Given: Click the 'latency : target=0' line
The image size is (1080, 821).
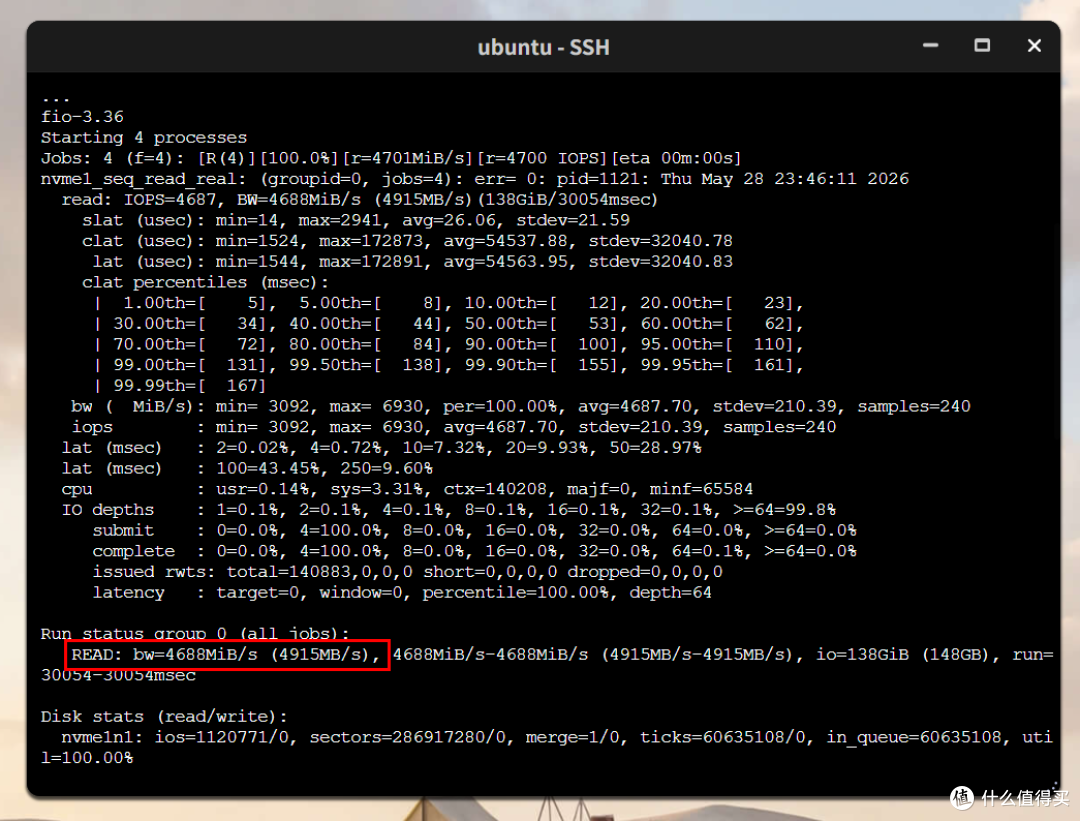Looking at the screenshot, I should pyautogui.click(x=402, y=592).
